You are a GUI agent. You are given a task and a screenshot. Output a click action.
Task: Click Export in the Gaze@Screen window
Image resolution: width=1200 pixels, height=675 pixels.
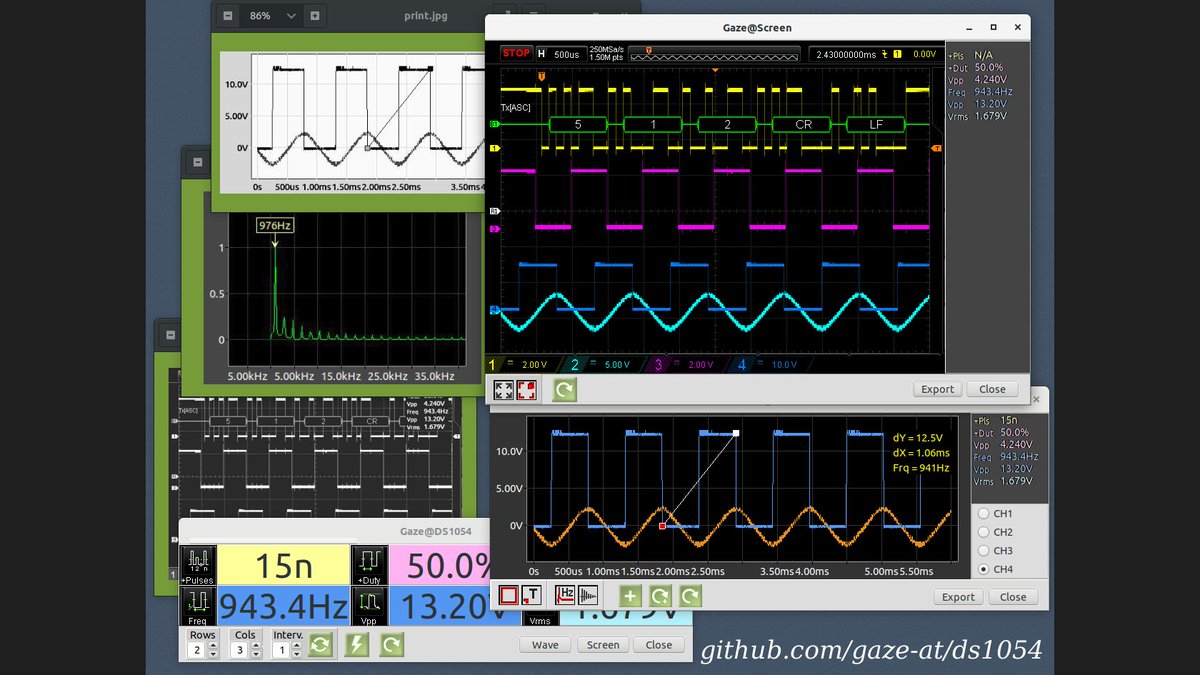937,388
